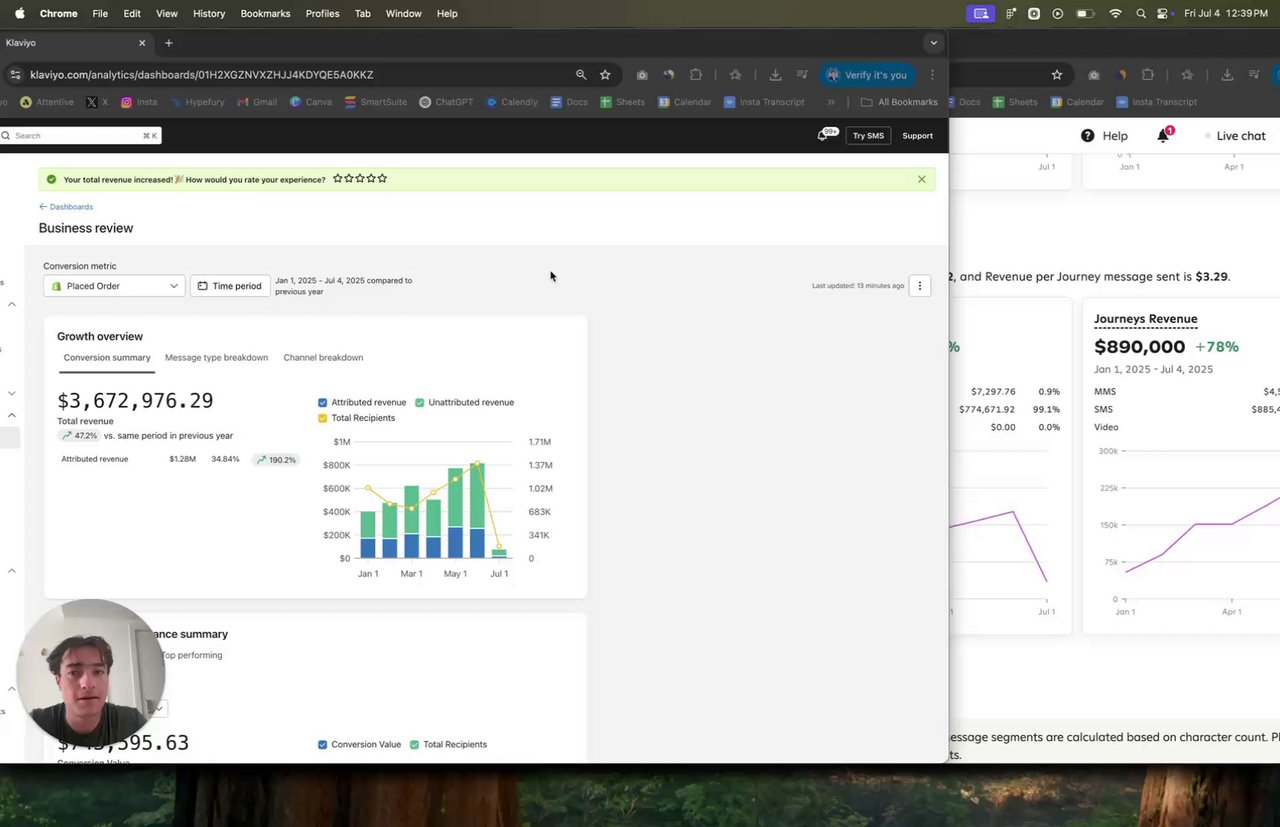This screenshot has width=1280, height=827.
Task: Open a new tab with the plus icon
Action: [x=168, y=43]
